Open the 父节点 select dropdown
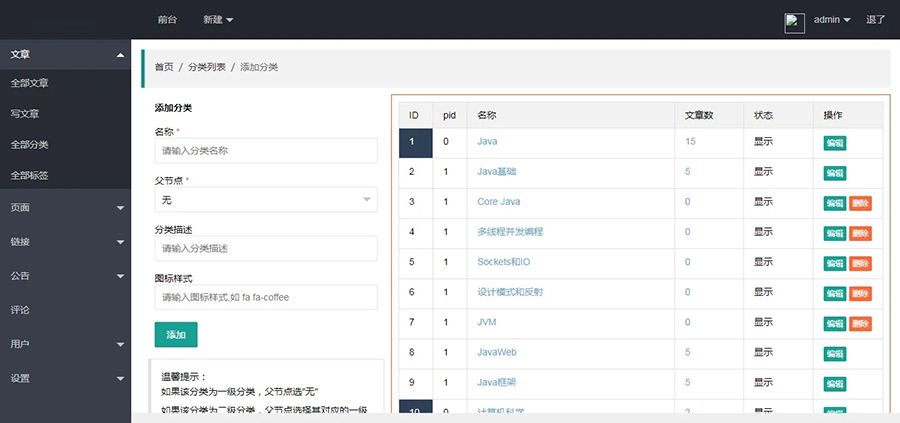 (x=266, y=200)
